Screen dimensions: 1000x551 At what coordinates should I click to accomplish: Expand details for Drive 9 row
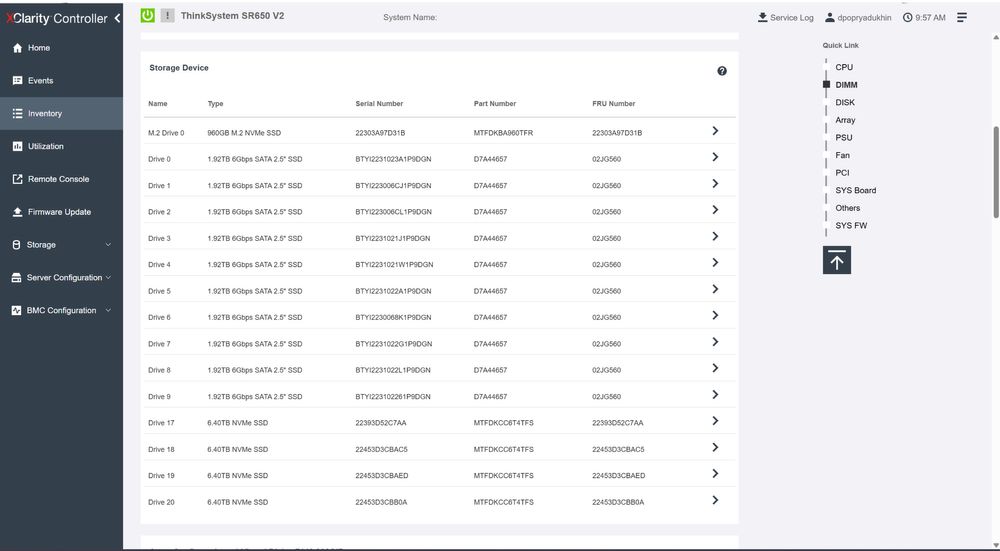point(715,395)
